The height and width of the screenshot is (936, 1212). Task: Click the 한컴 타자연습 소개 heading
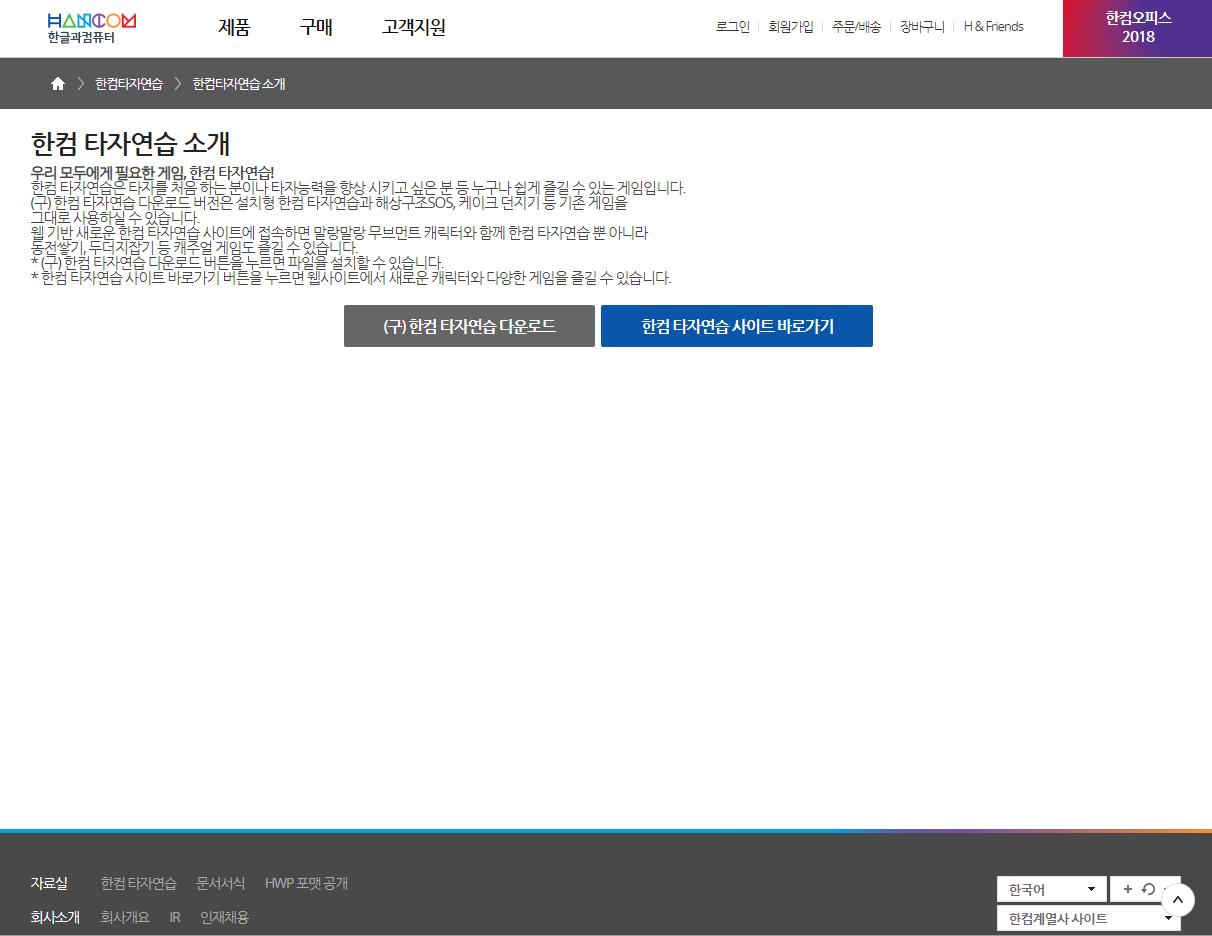coord(131,143)
